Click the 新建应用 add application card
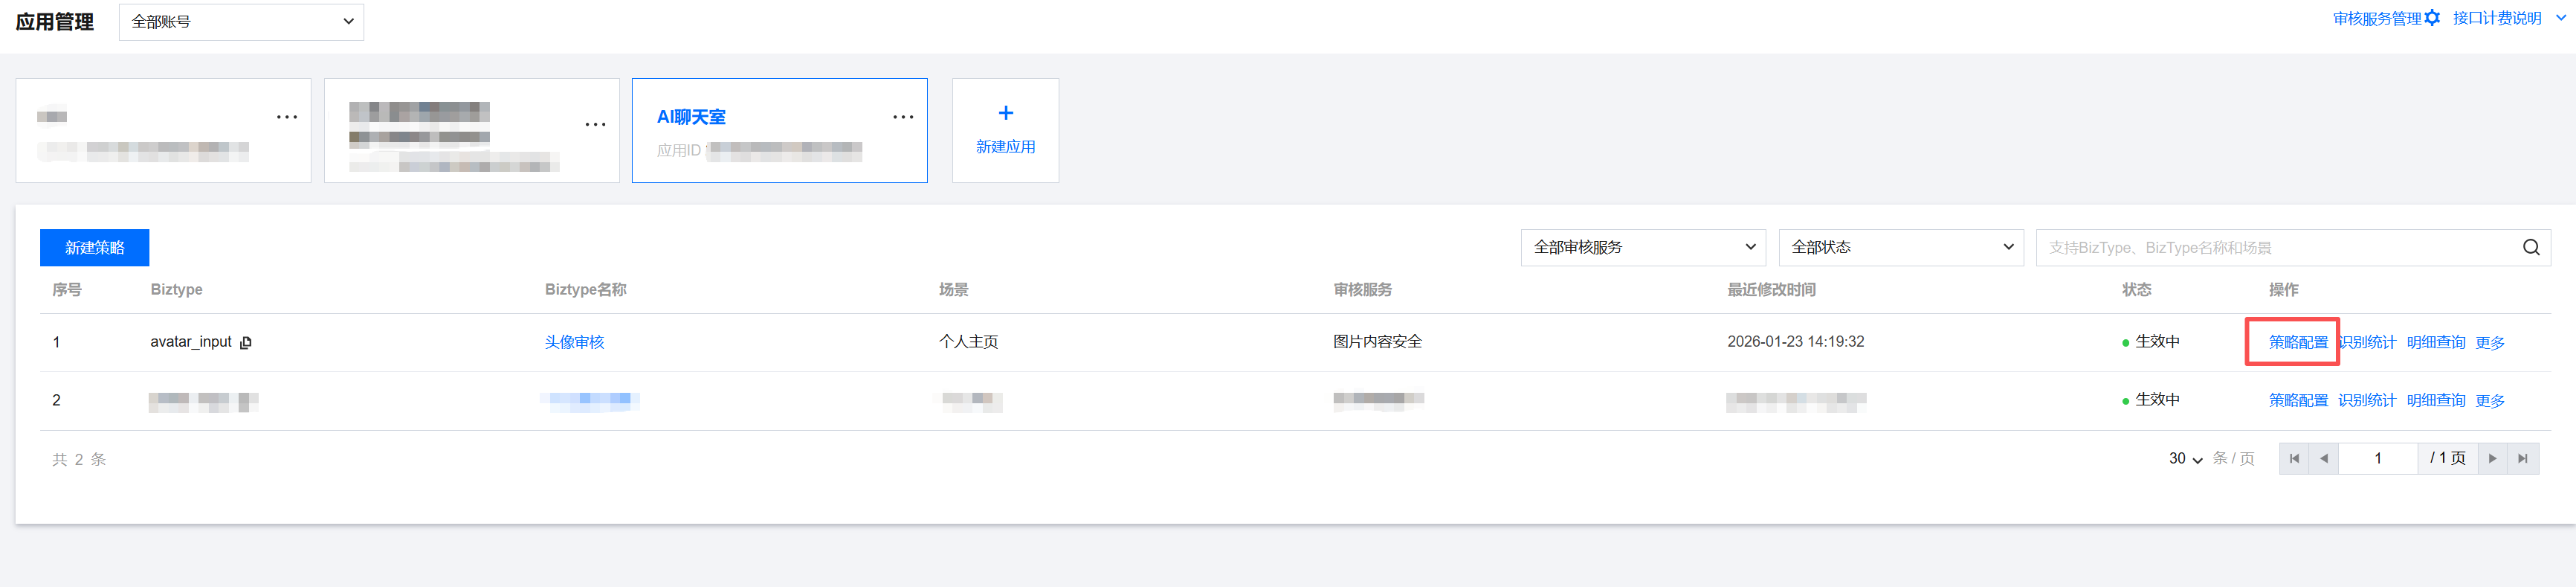The width and height of the screenshot is (2576, 587). click(x=1005, y=131)
